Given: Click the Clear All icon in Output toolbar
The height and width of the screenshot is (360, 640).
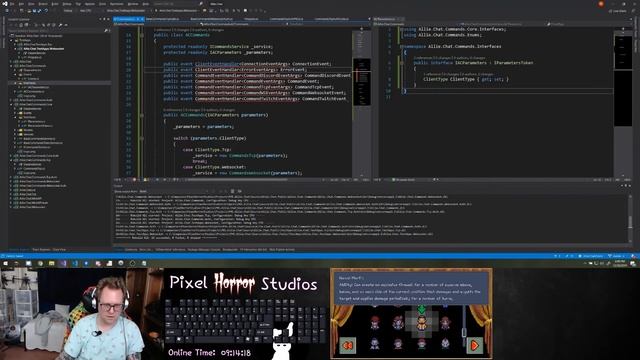Looking at the screenshot, I should pos(233,191).
